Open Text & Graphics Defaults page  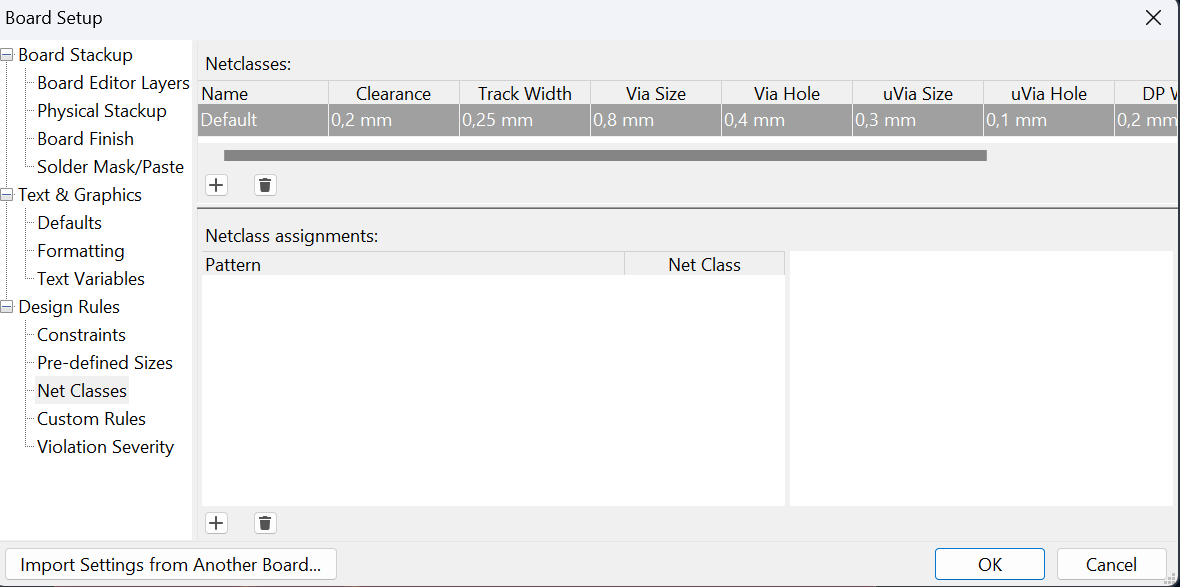click(69, 223)
